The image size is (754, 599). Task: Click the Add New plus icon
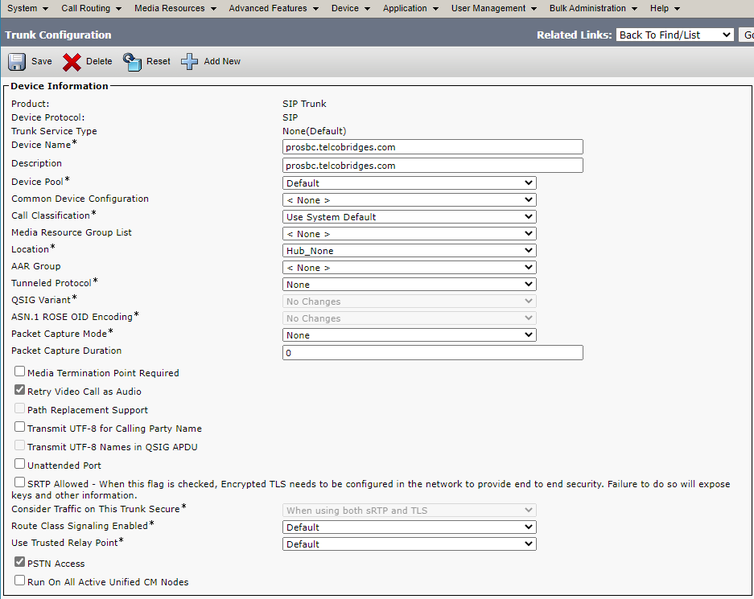click(189, 62)
